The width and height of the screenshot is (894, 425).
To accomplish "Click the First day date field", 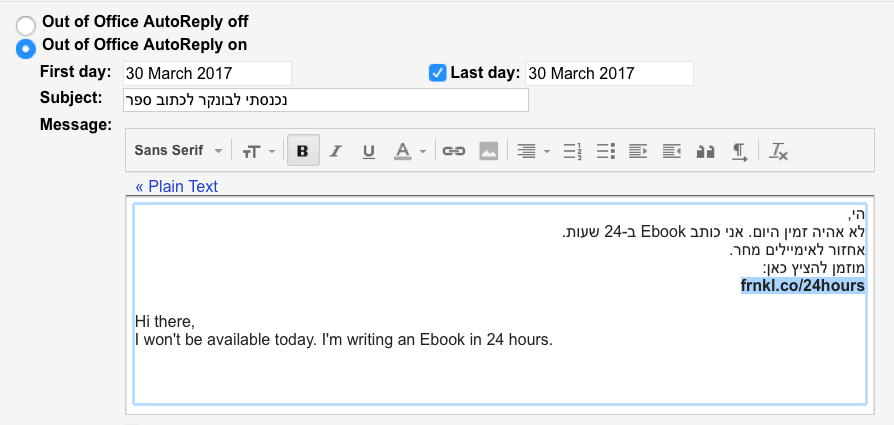I will (x=207, y=73).
